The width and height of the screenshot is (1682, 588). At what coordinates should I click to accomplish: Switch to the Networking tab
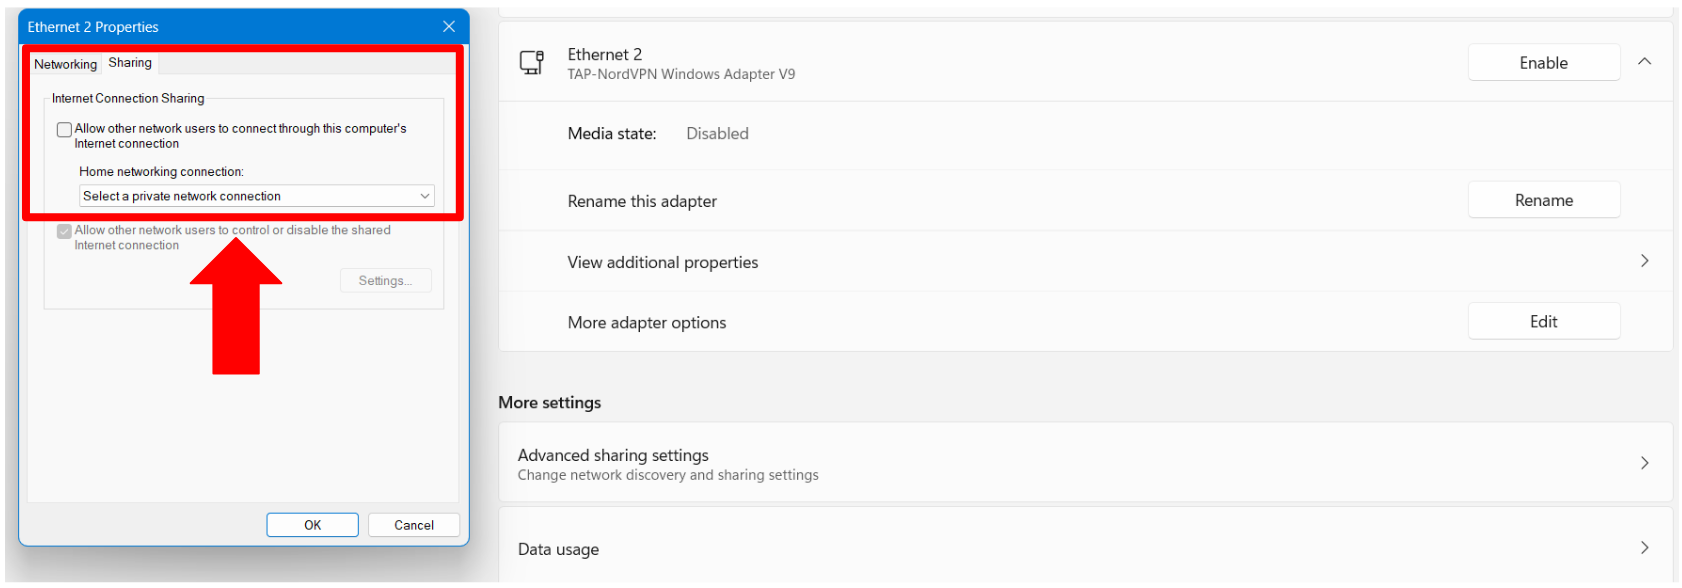(x=66, y=64)
